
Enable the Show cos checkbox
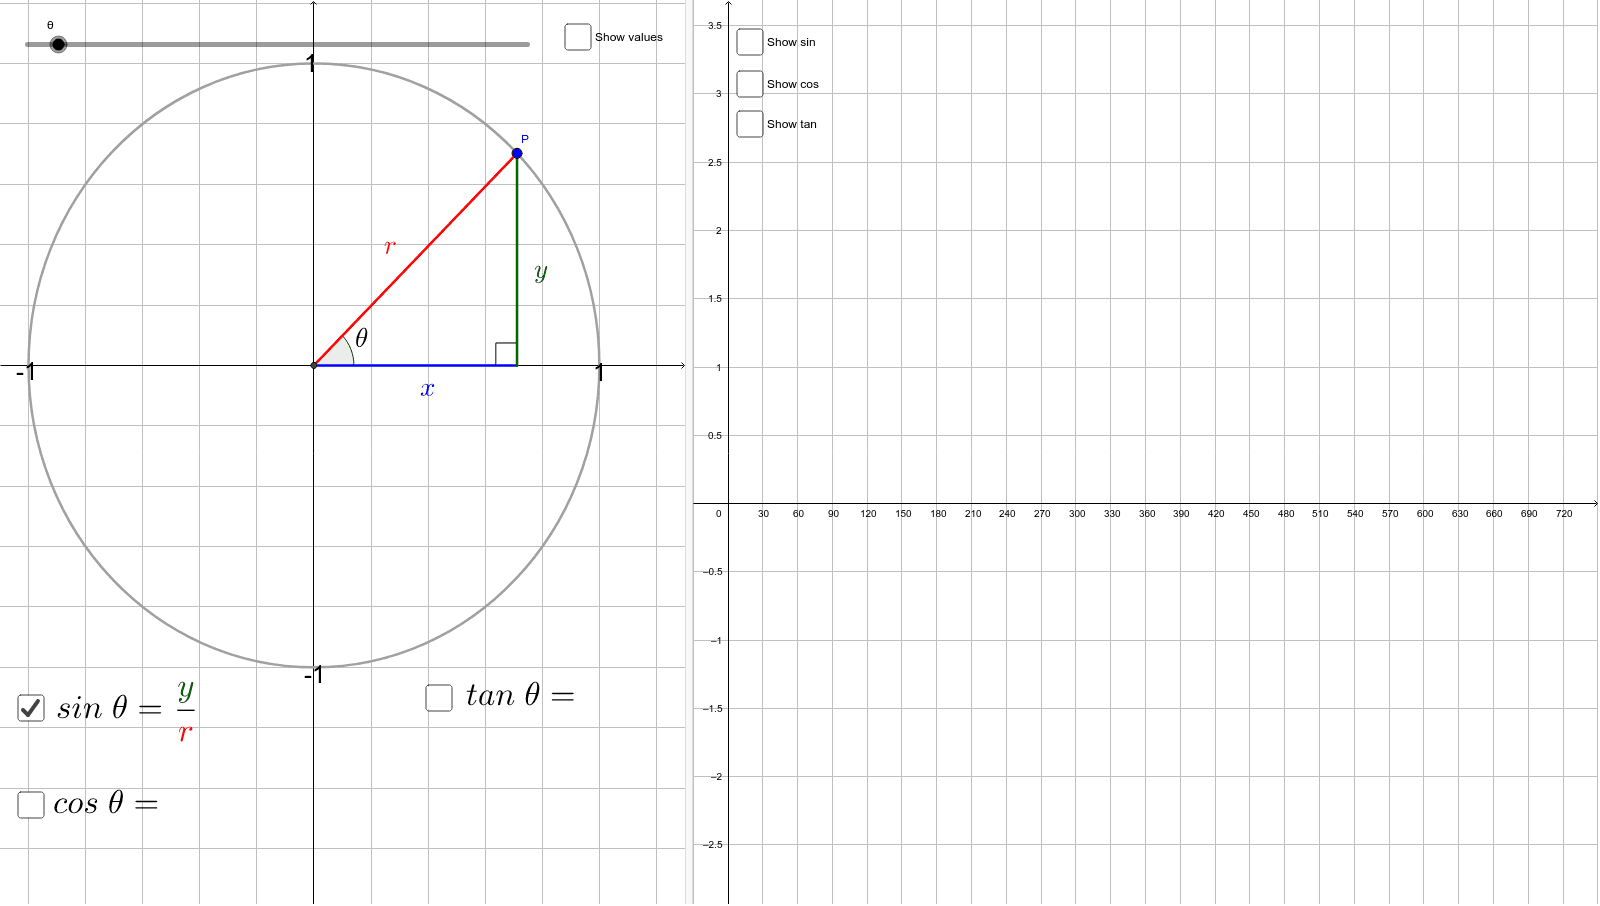[750, 83]
